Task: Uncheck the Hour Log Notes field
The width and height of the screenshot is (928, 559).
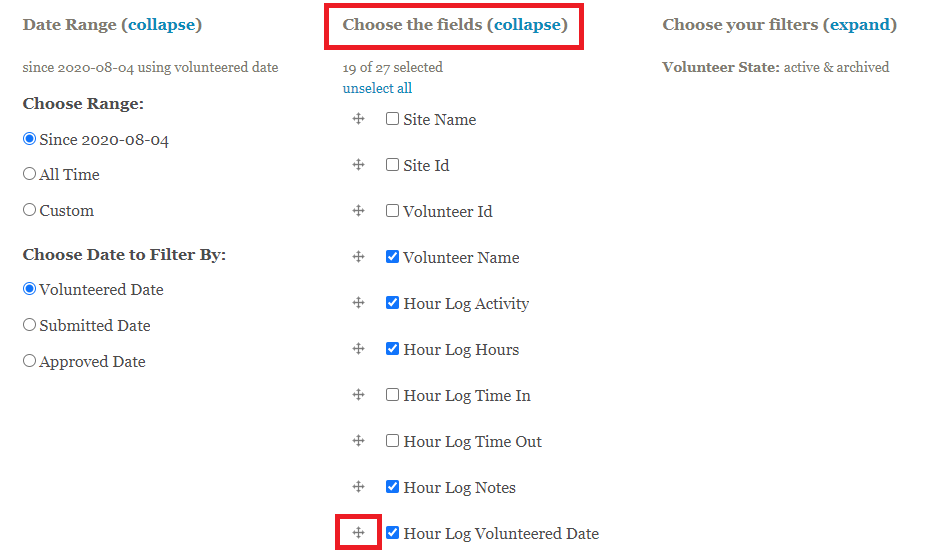Action: click(x=393, y=487)
